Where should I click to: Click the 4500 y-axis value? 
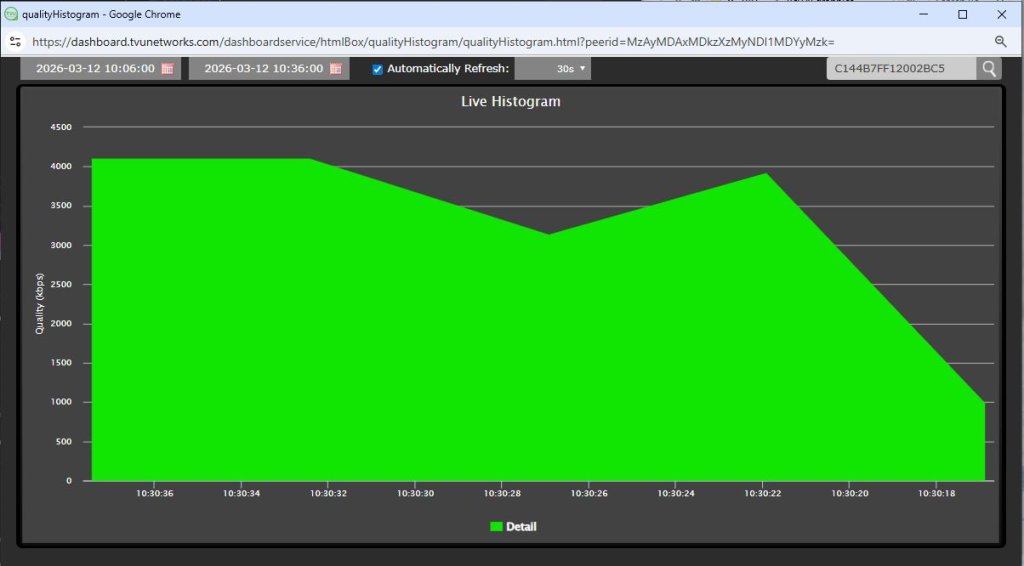click(x=61, y=127)
